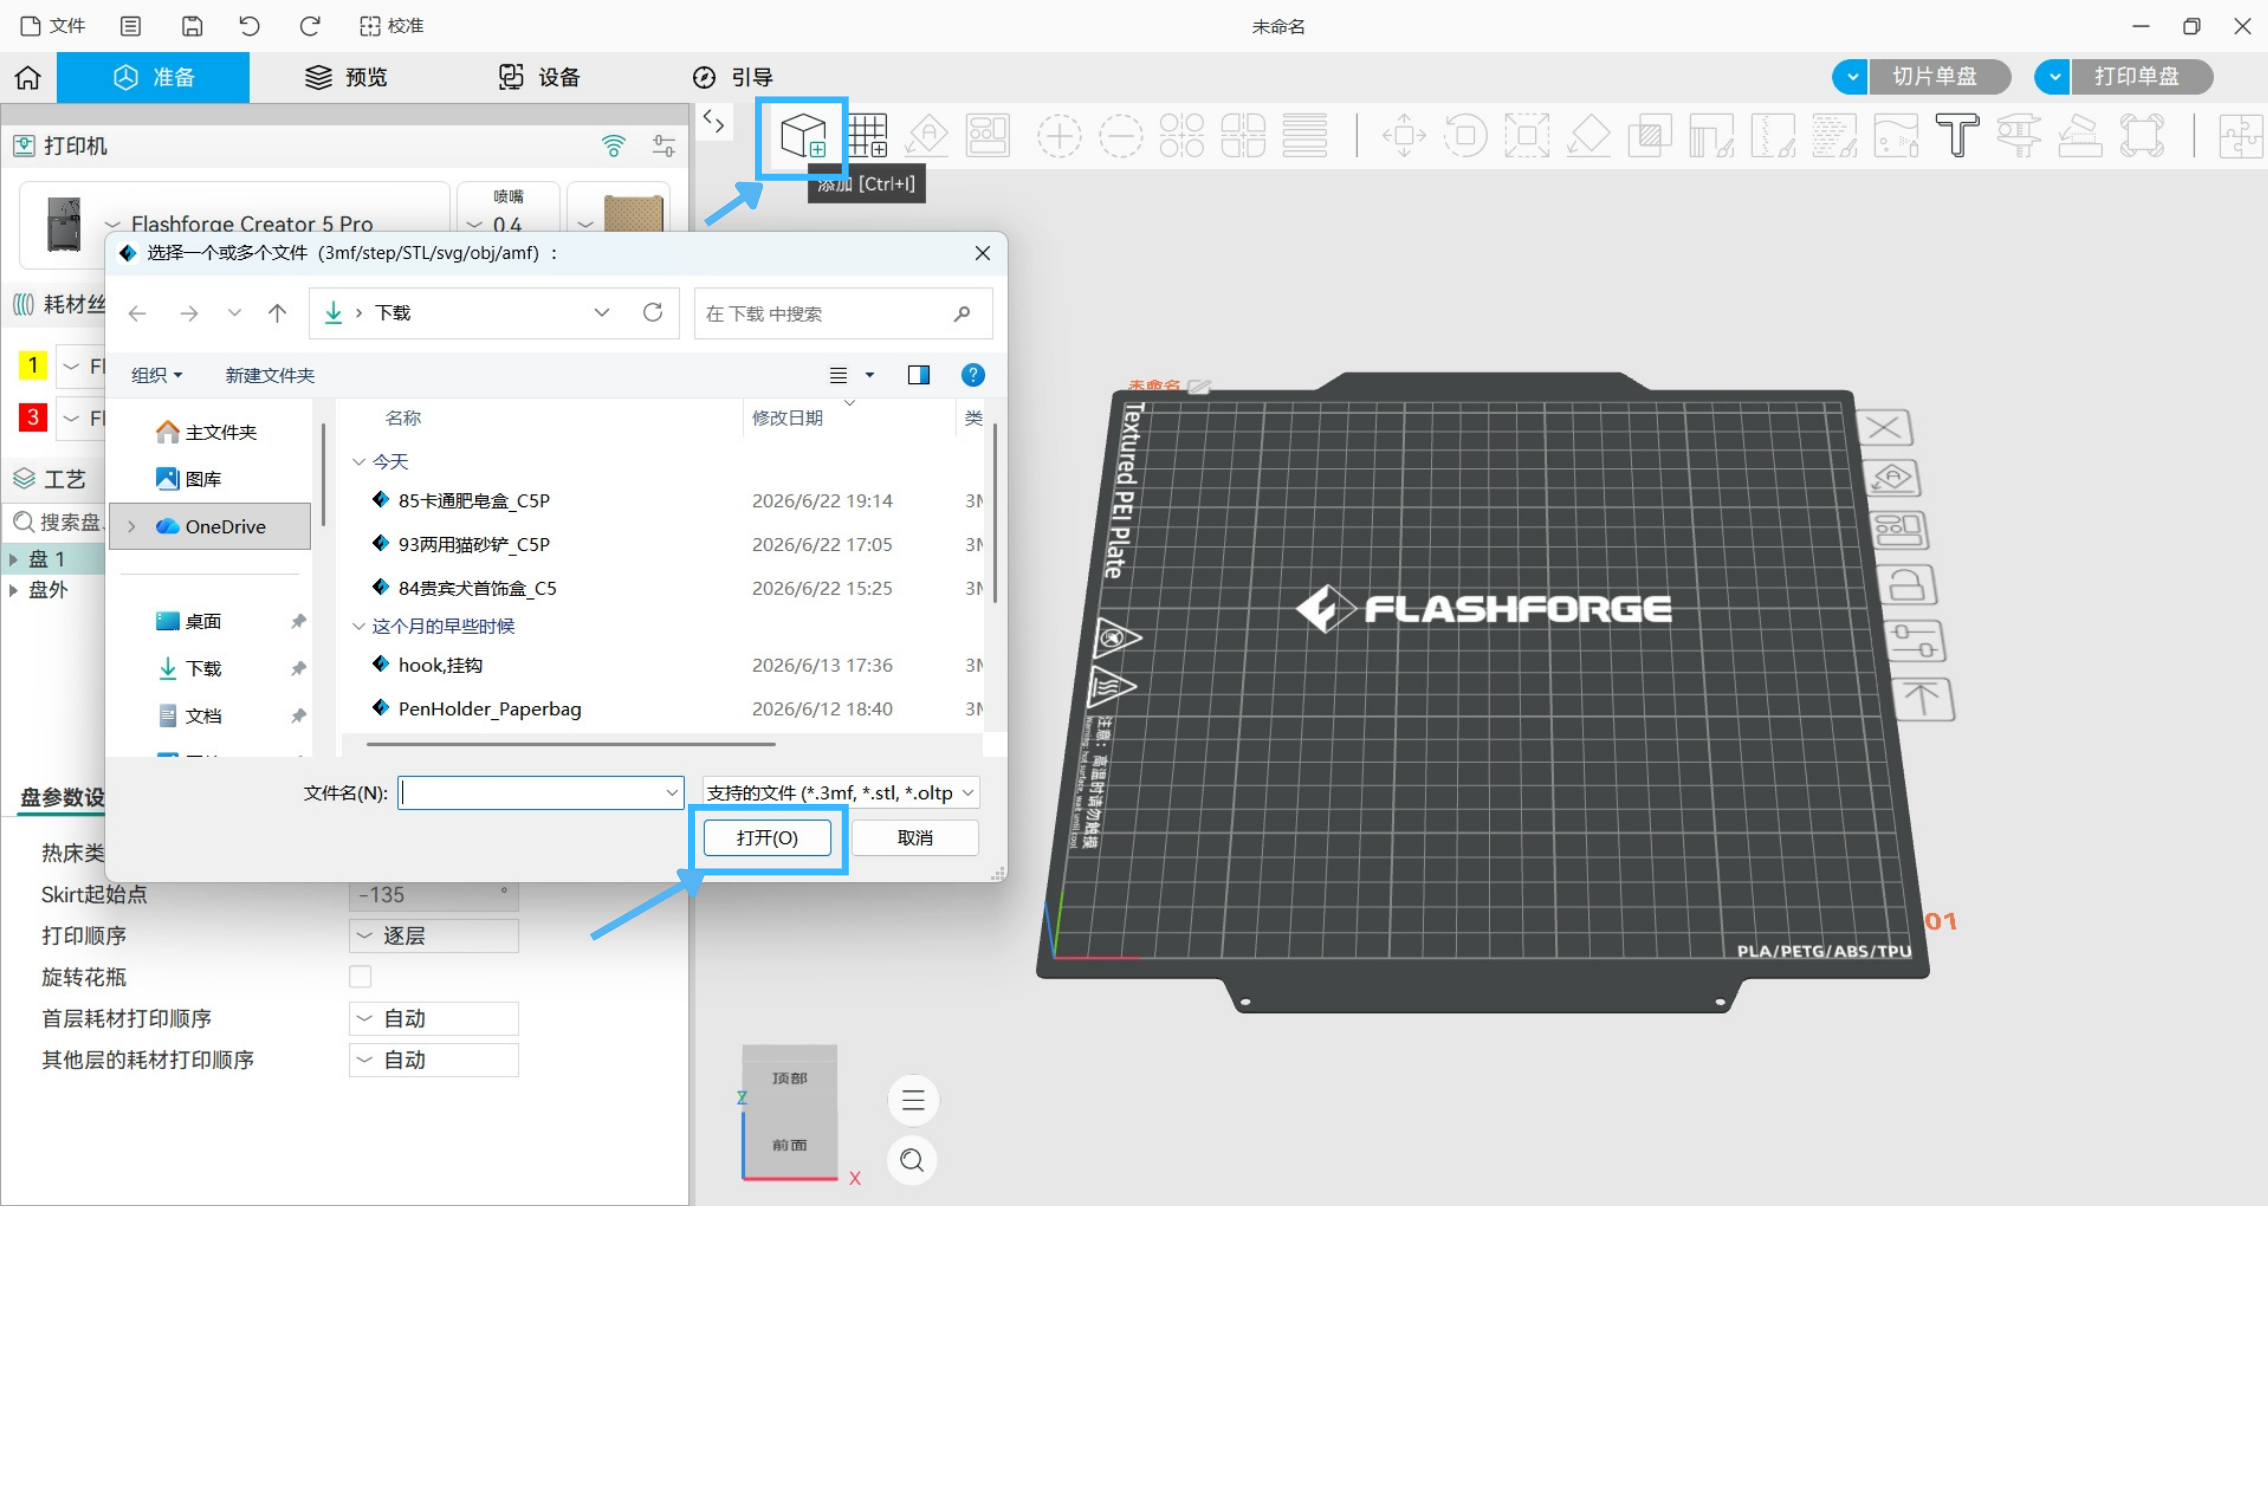Switch to the 准备 tab

tap(153, 77)
